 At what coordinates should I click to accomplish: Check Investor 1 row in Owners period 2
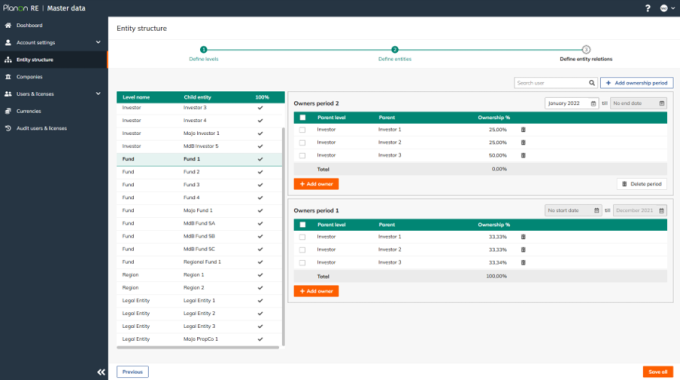tap(302, 130)
